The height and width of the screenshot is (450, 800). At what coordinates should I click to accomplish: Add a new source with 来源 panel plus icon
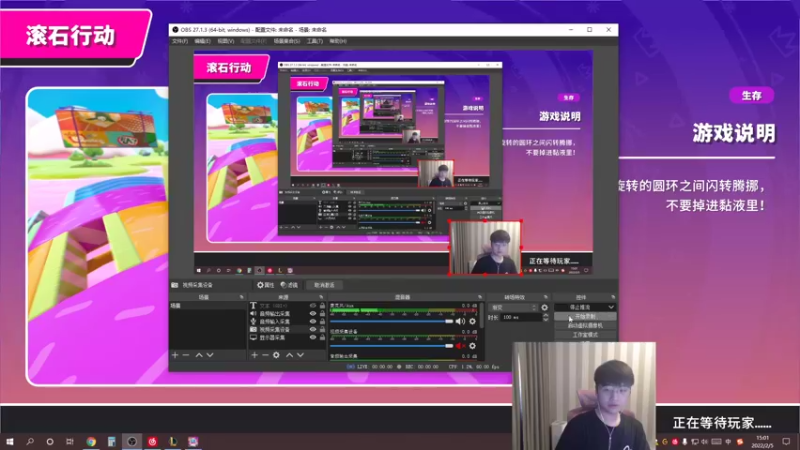[x=254, y=355]
